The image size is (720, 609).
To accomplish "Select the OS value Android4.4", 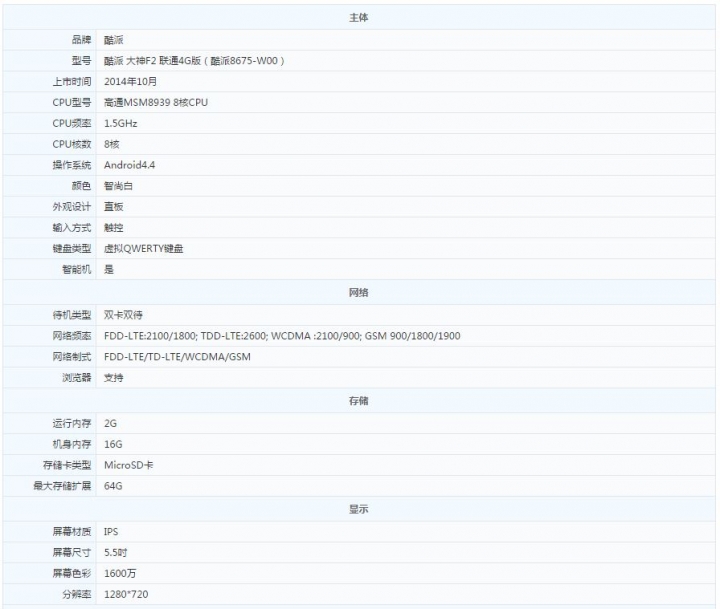I will coord(129,165).
